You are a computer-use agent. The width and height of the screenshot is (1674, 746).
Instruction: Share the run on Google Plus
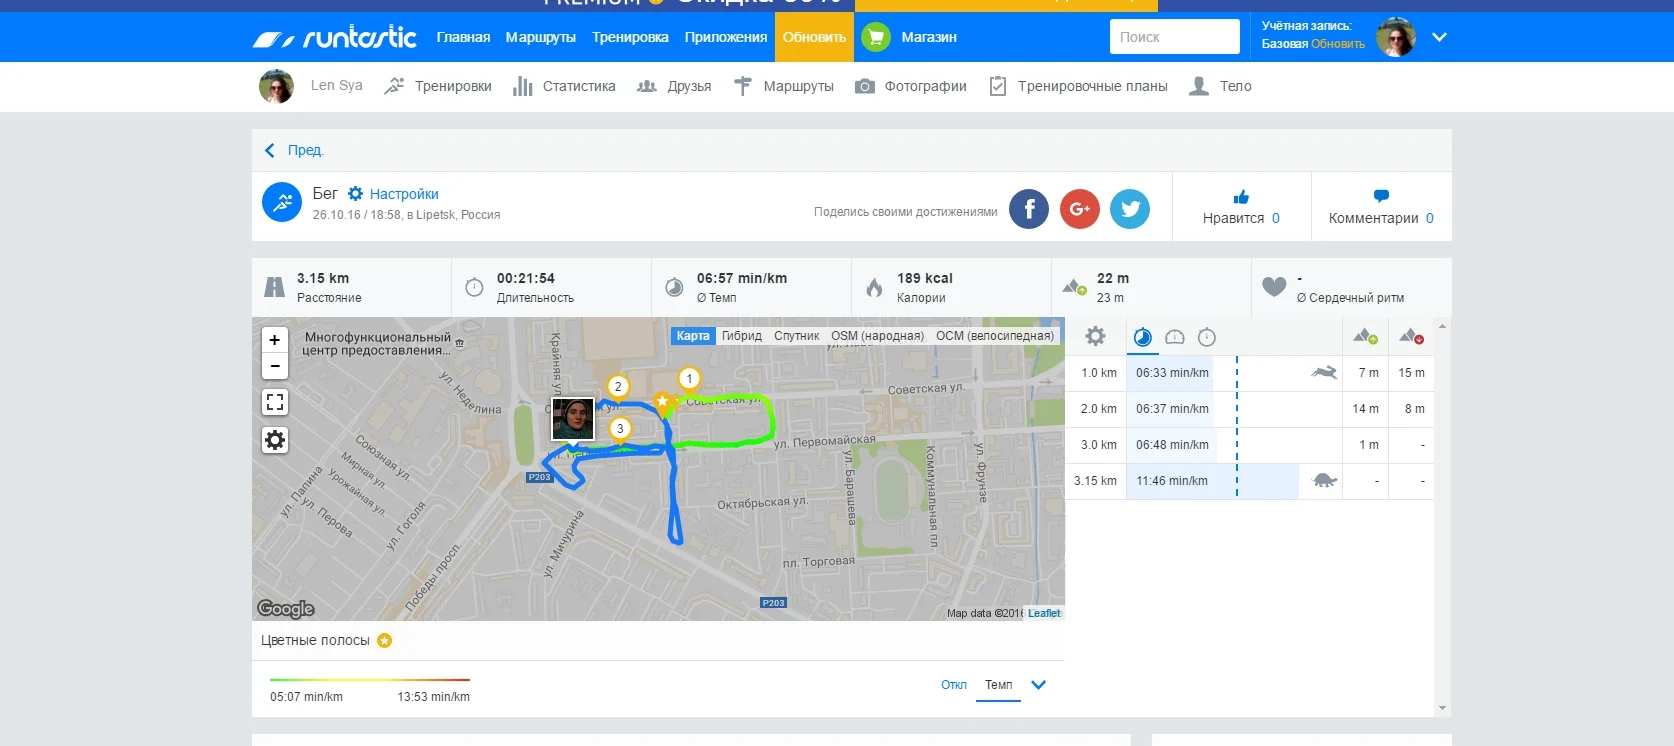click(1079, 209)
